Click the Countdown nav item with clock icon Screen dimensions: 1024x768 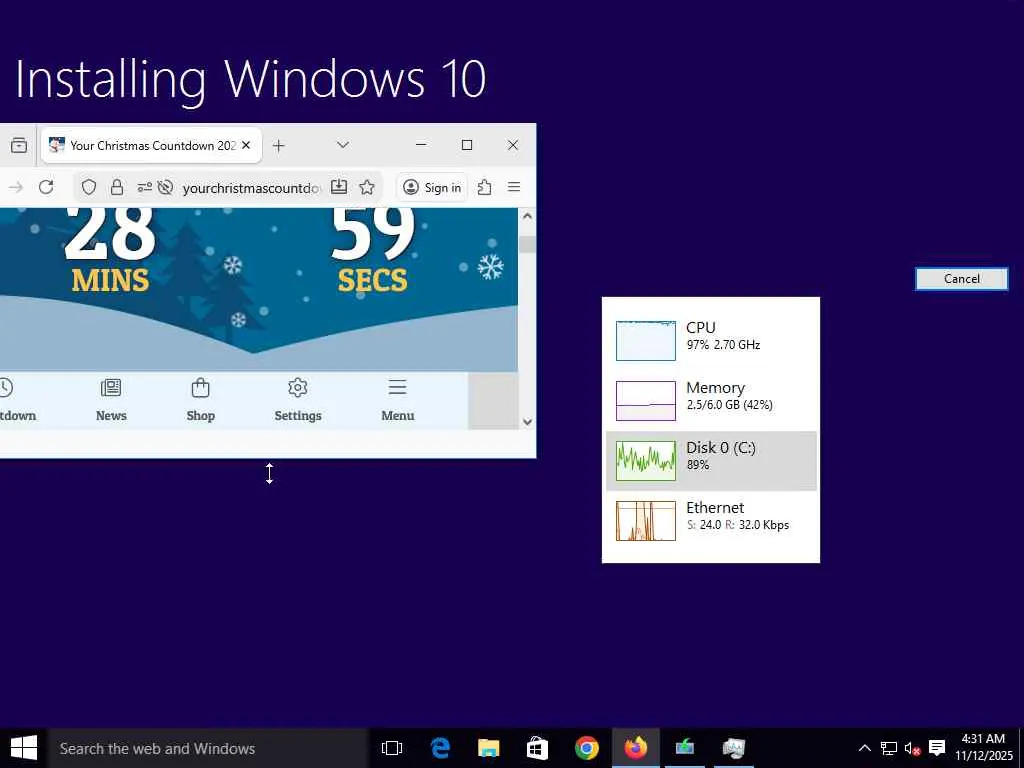(16, 400)
